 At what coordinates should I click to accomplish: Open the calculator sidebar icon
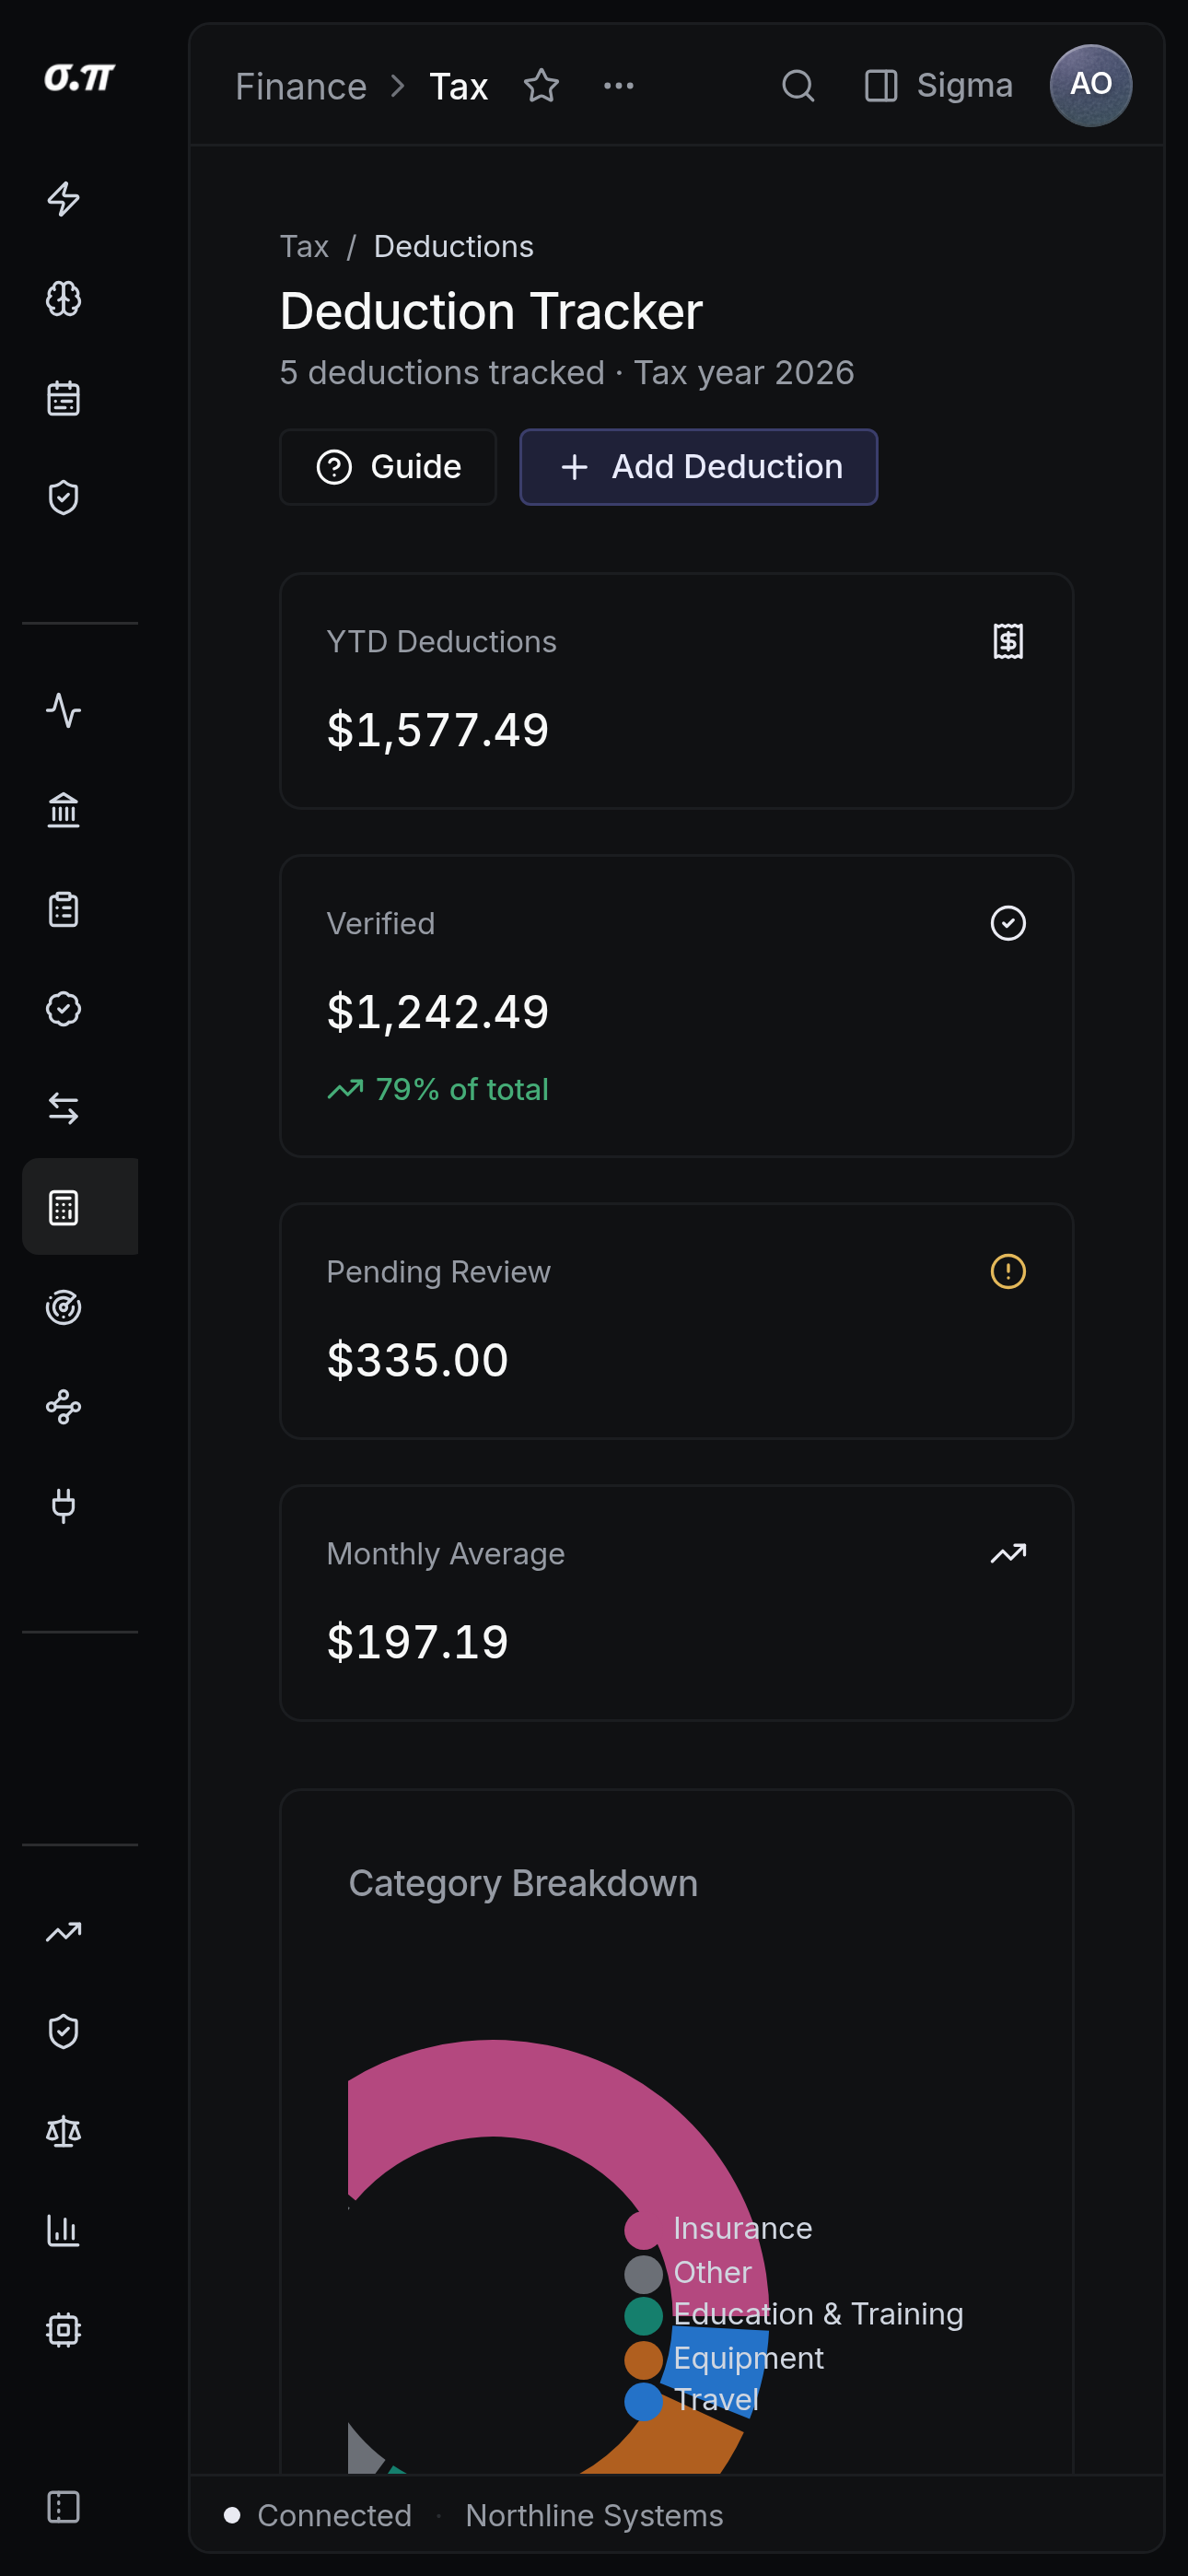pyautogui.click(x=64, y=1207)
